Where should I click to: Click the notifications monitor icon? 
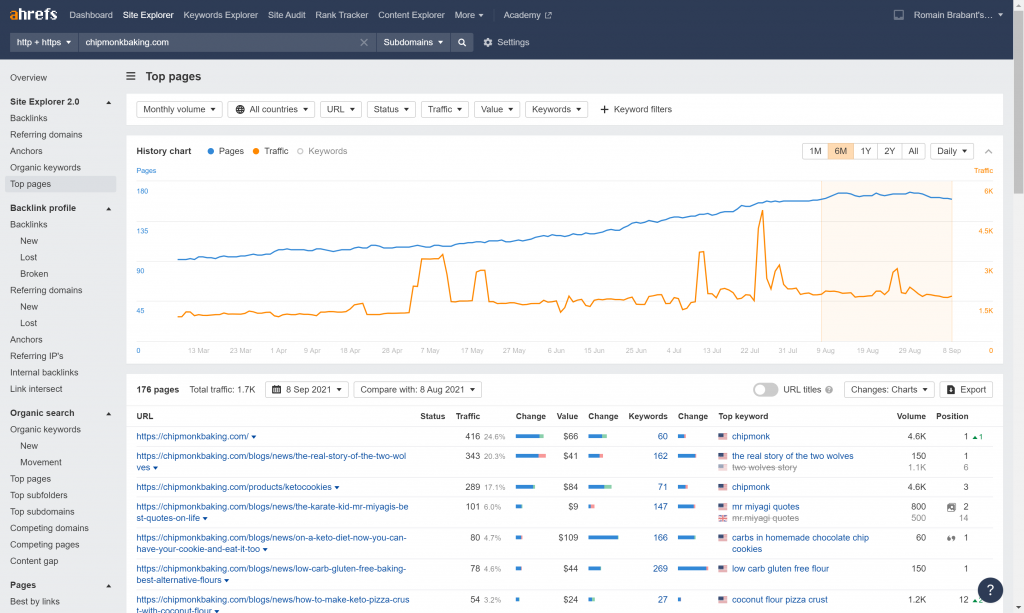(x=899, y=14)
